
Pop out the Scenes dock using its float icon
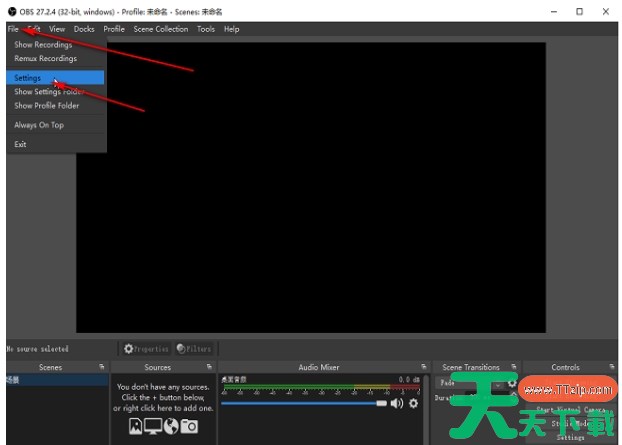(101, 367)
